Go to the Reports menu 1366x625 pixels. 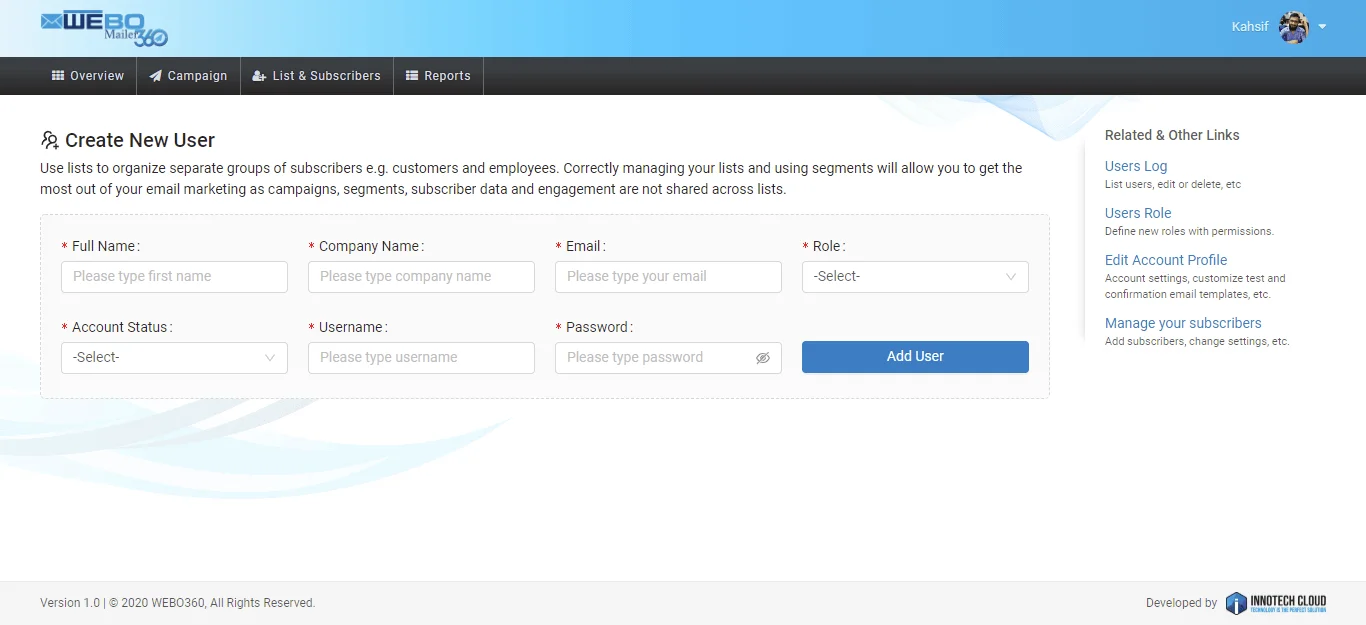tap(446, 76)
